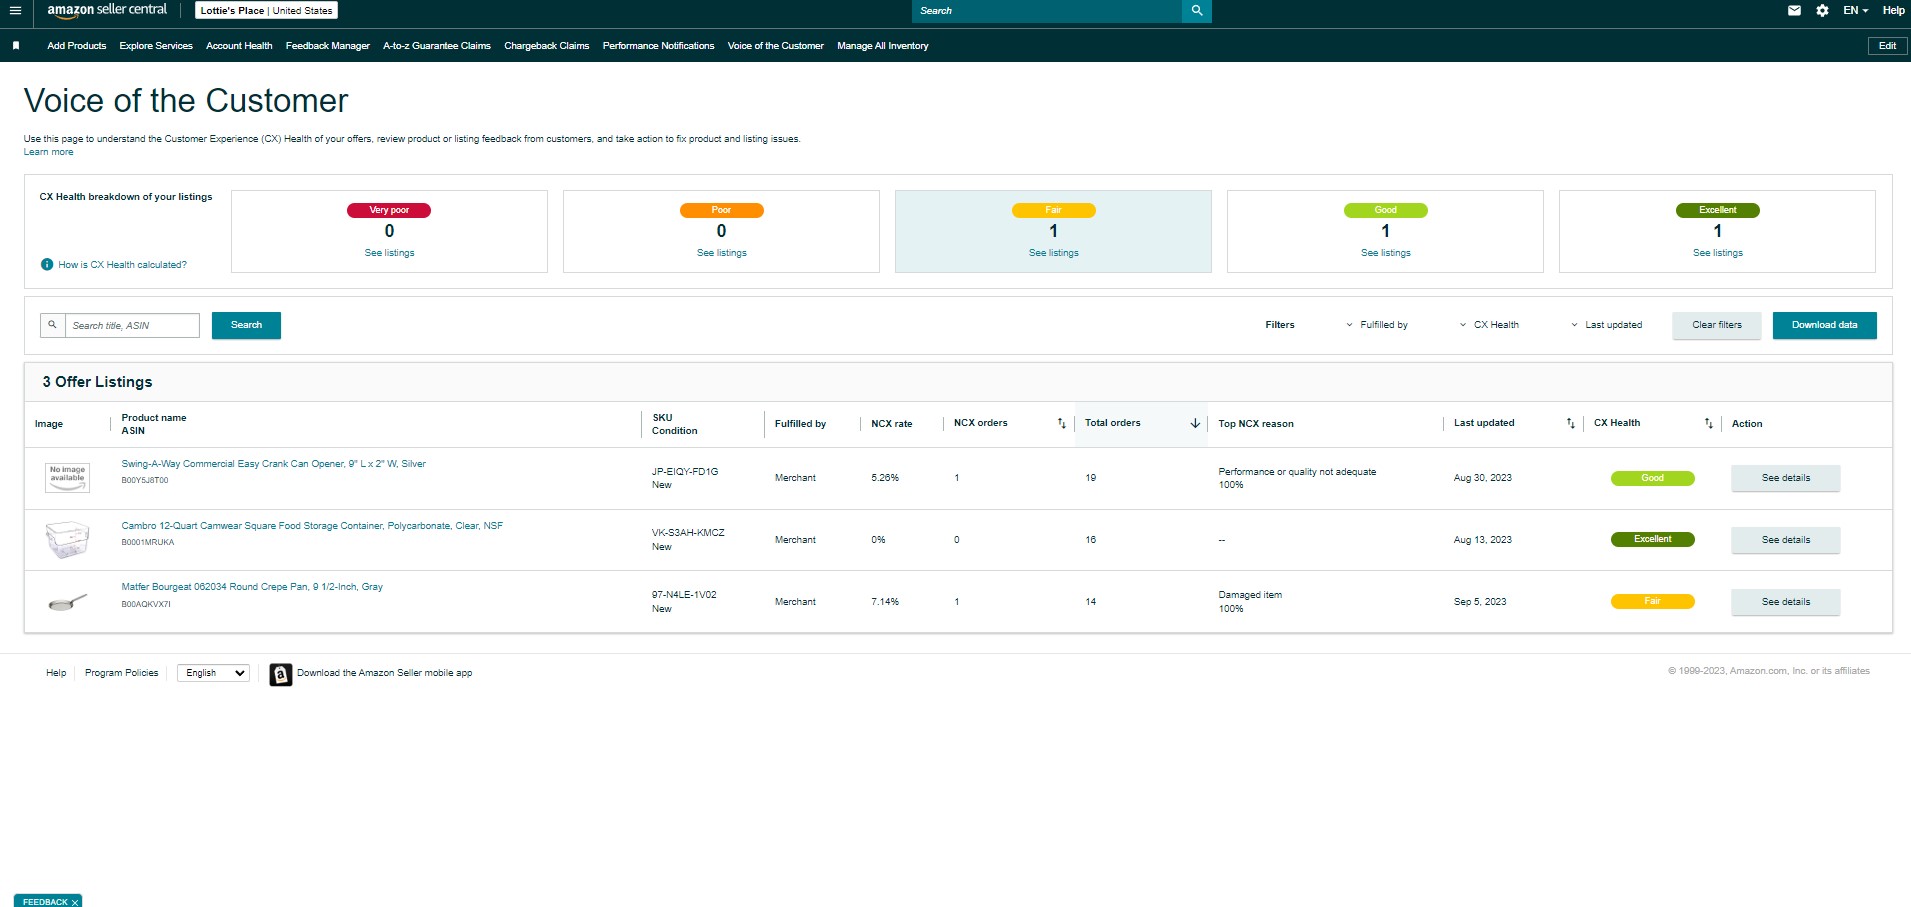1911x907 pixels.
Task: Expand the Fulfilled by filter
Action: click(1376, 325)
